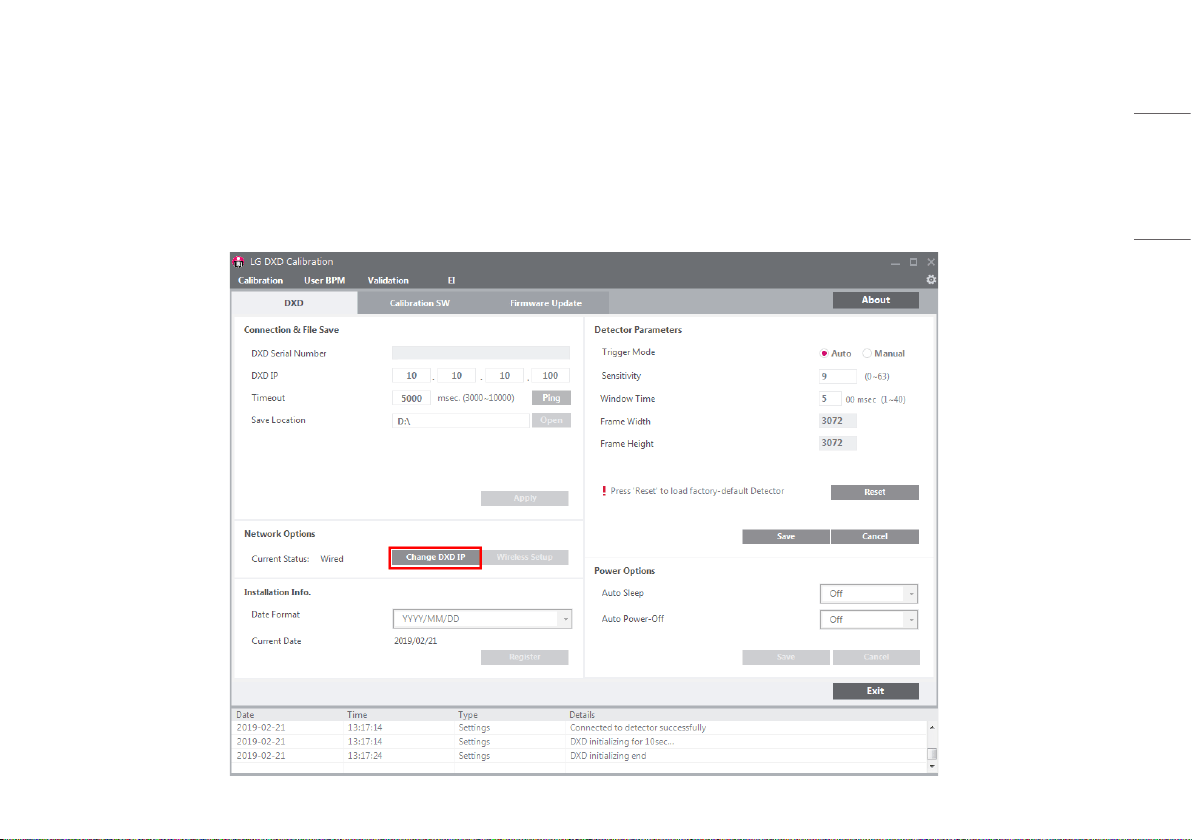1192x840 pixels.
Task: Click the Timeout field showing 5000
Action: click(411, 398)
